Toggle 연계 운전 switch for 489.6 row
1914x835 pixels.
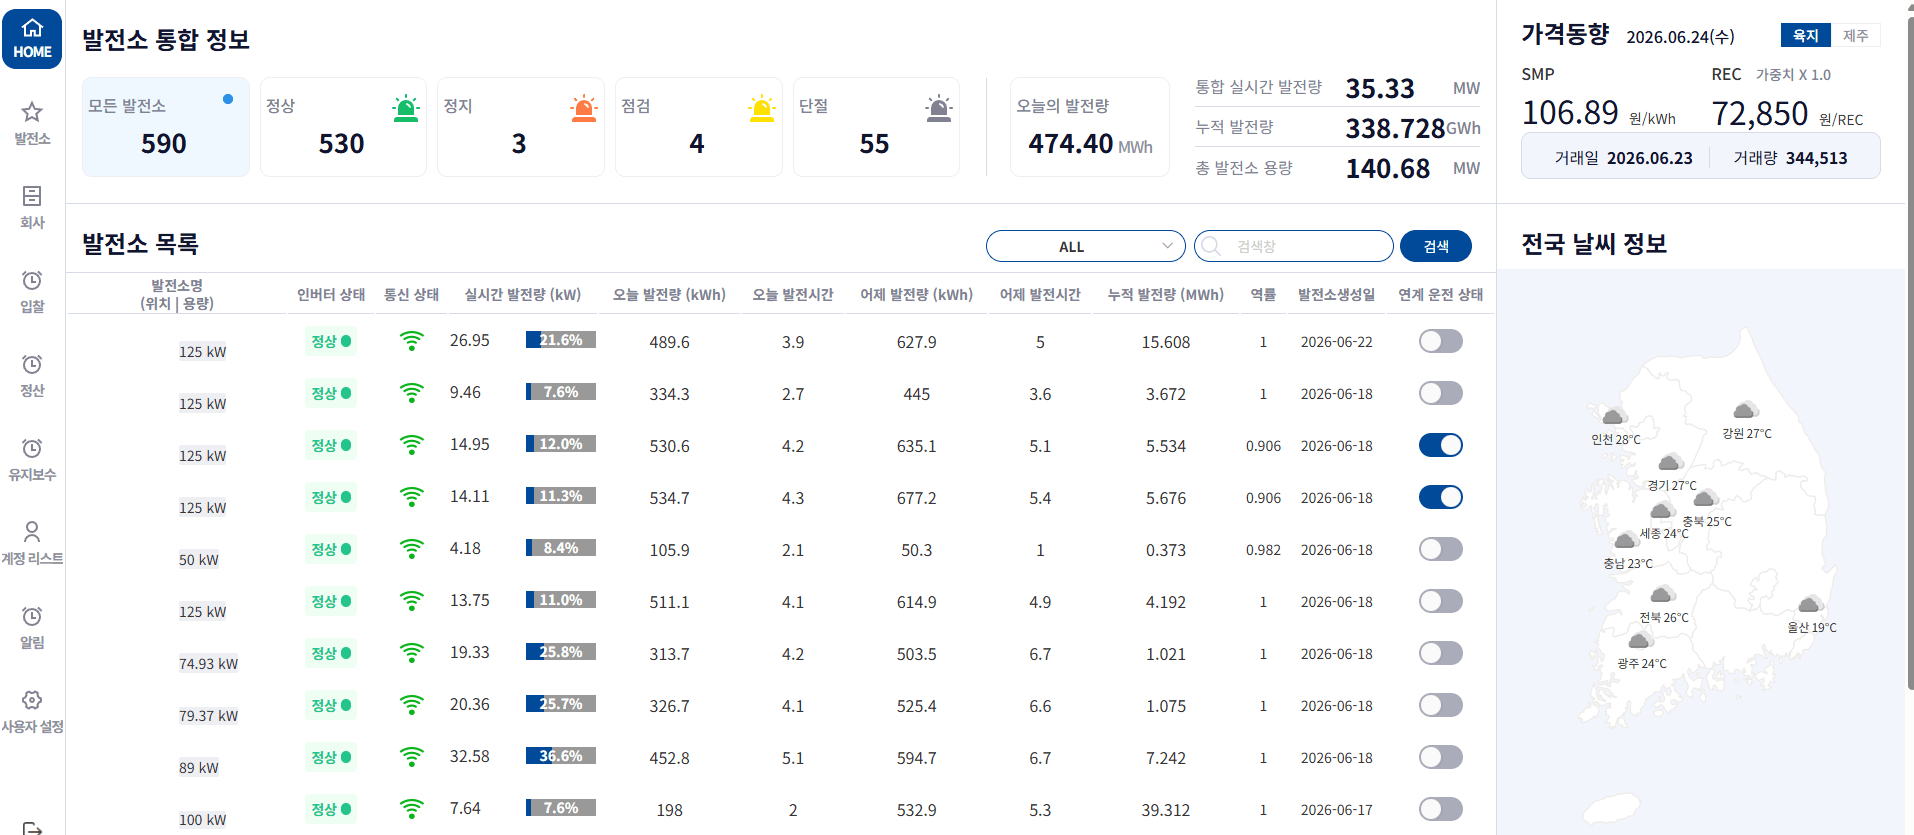pos(1440,341)
